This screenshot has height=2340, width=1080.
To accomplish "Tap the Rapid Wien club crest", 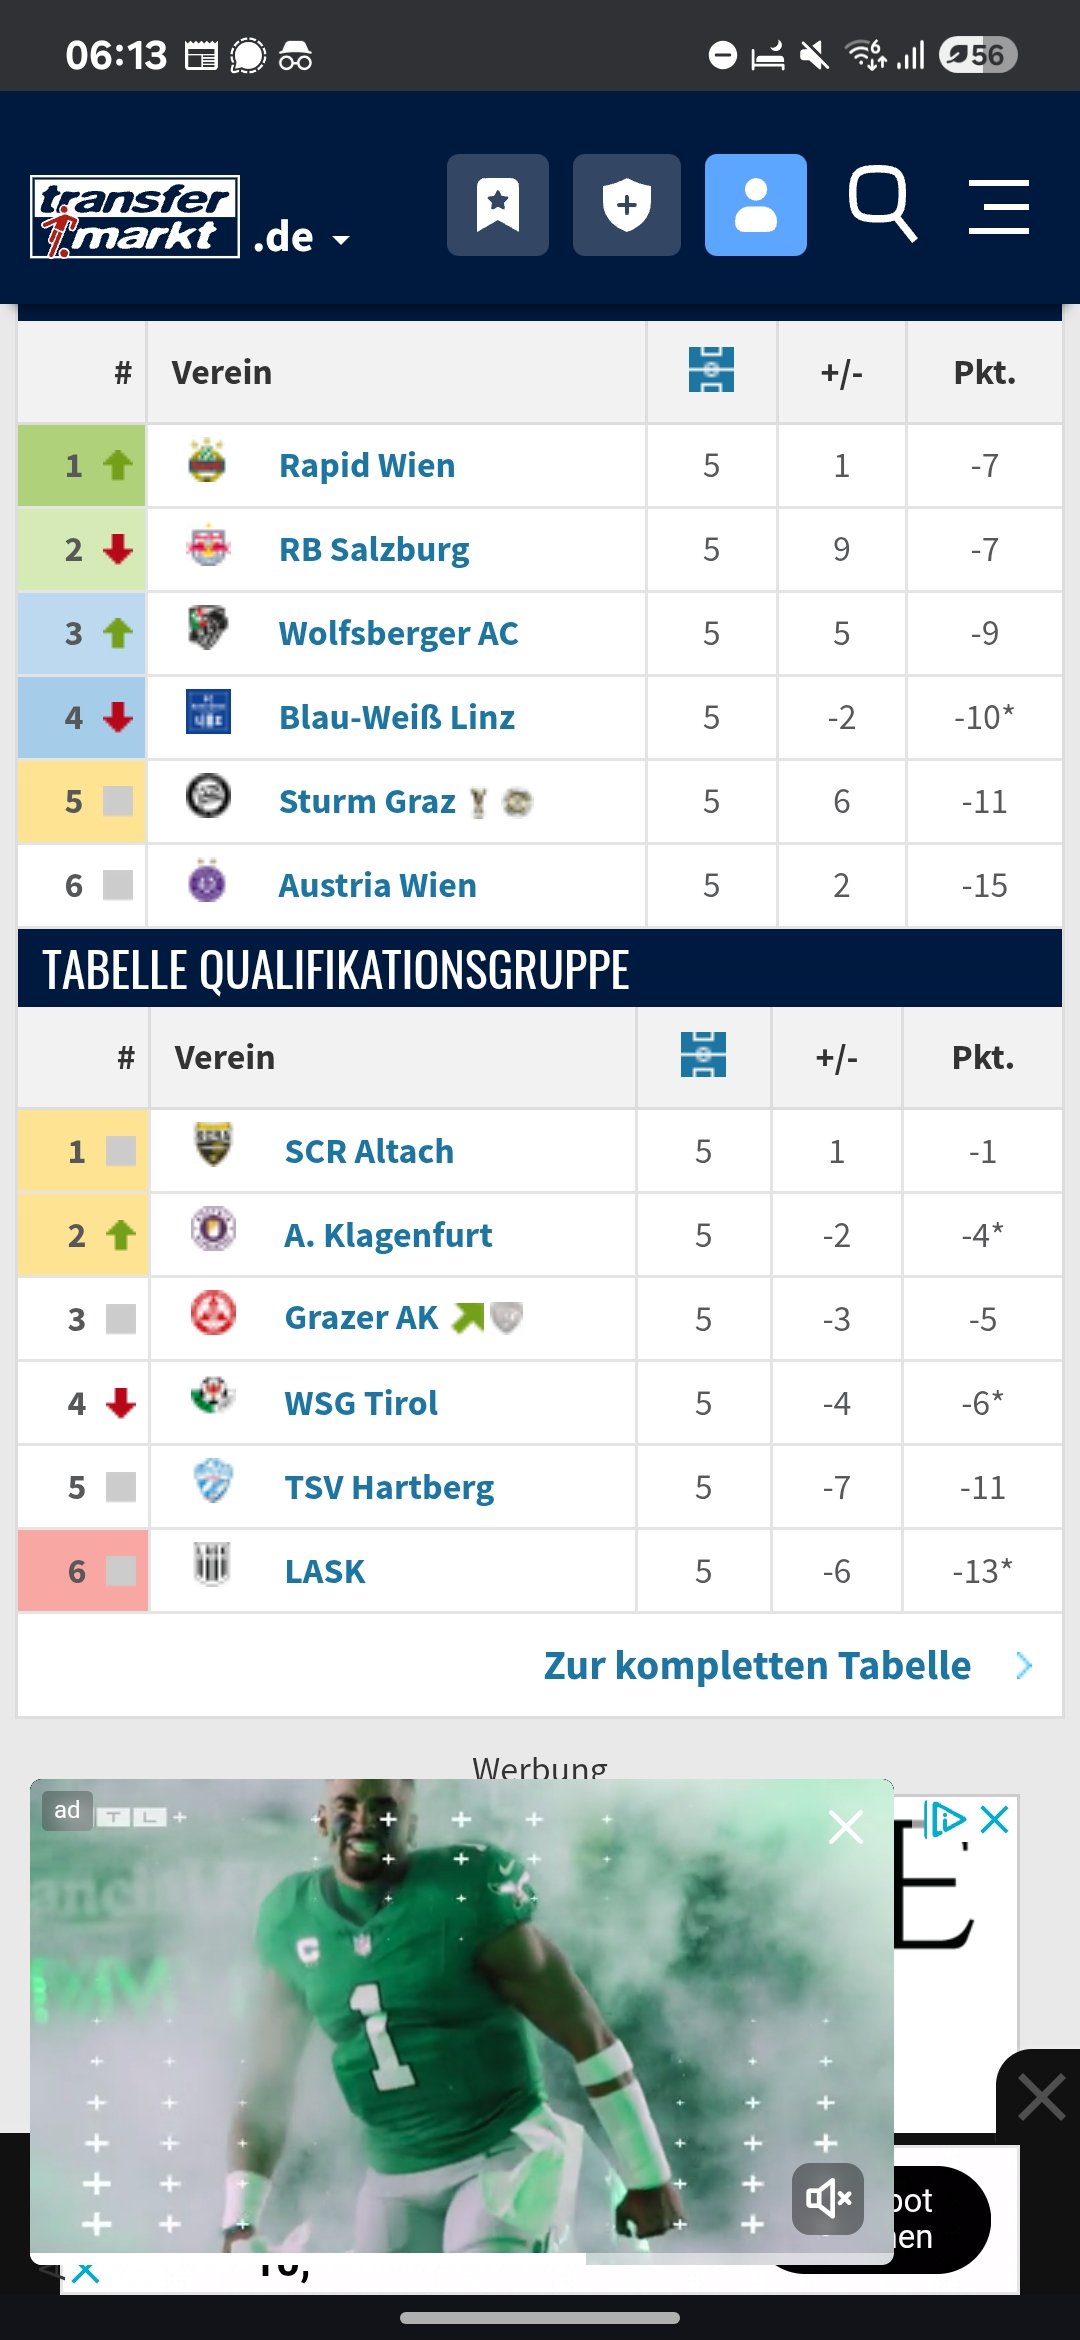I will pyautogui.click(x=208, y=462).
